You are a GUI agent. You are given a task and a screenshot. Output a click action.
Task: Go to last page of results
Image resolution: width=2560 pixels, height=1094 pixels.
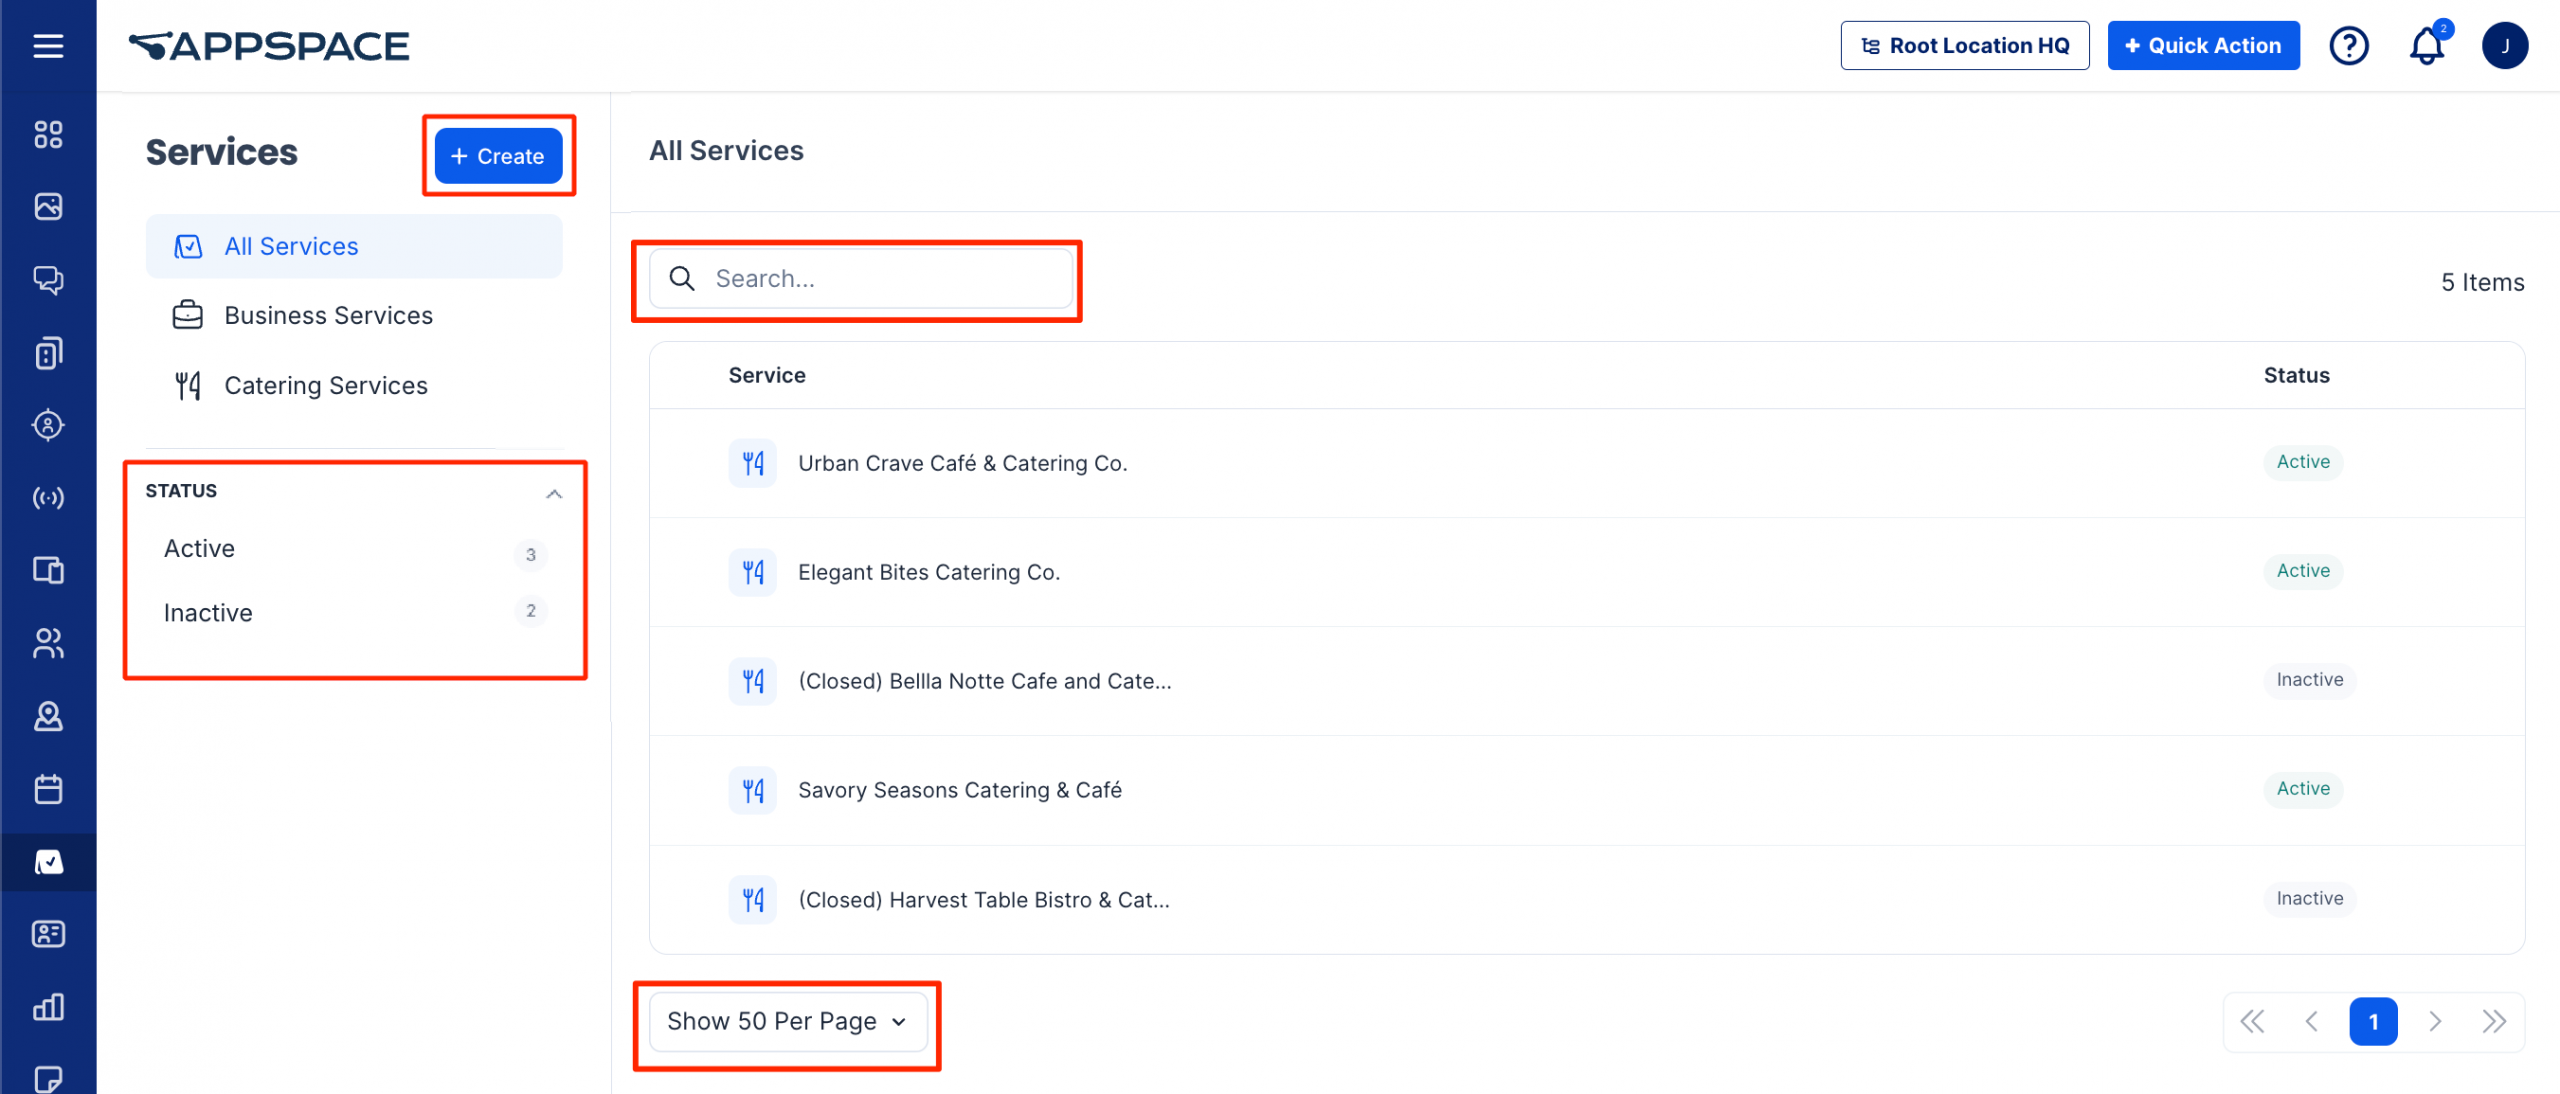(2494, 1021)
